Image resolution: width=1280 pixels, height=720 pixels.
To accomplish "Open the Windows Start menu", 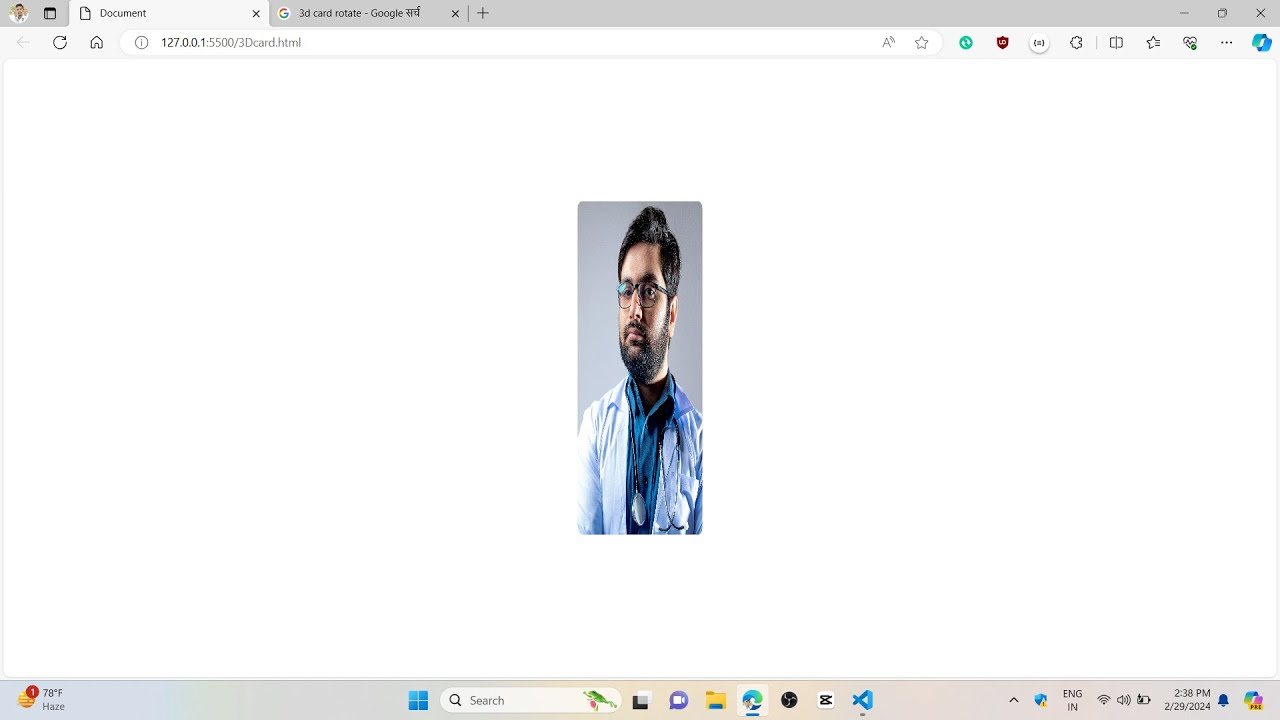I will tap(418, 700).
